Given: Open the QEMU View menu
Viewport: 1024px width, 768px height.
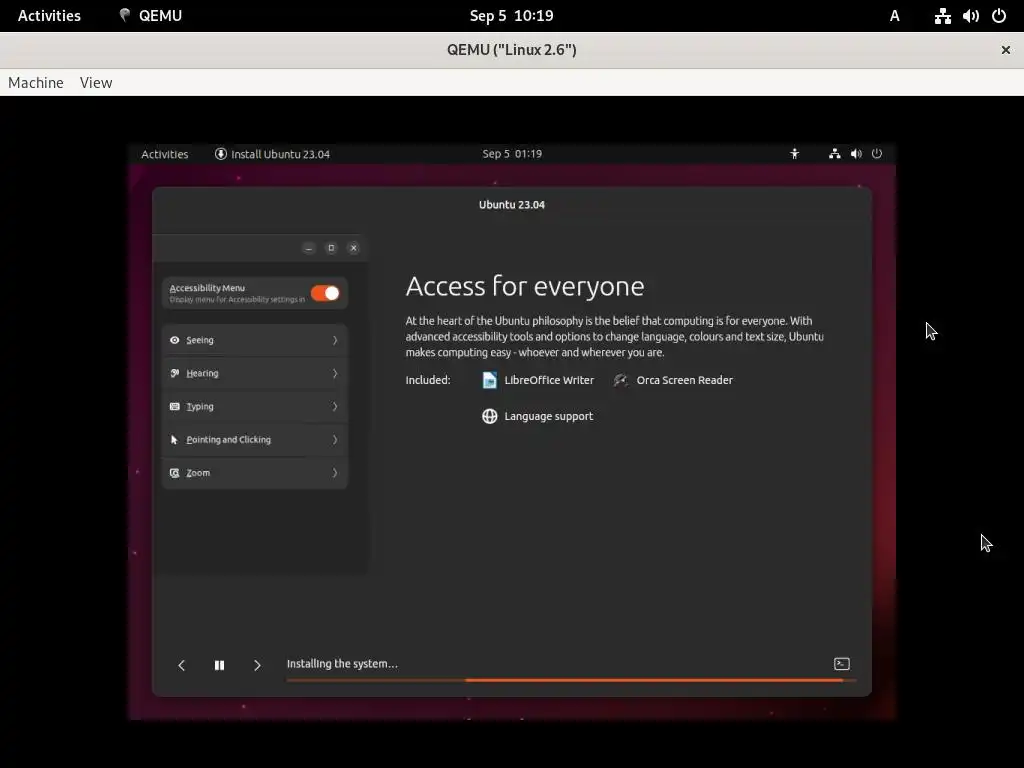Looking at the screenshot, I should click(x=96, y=83).
